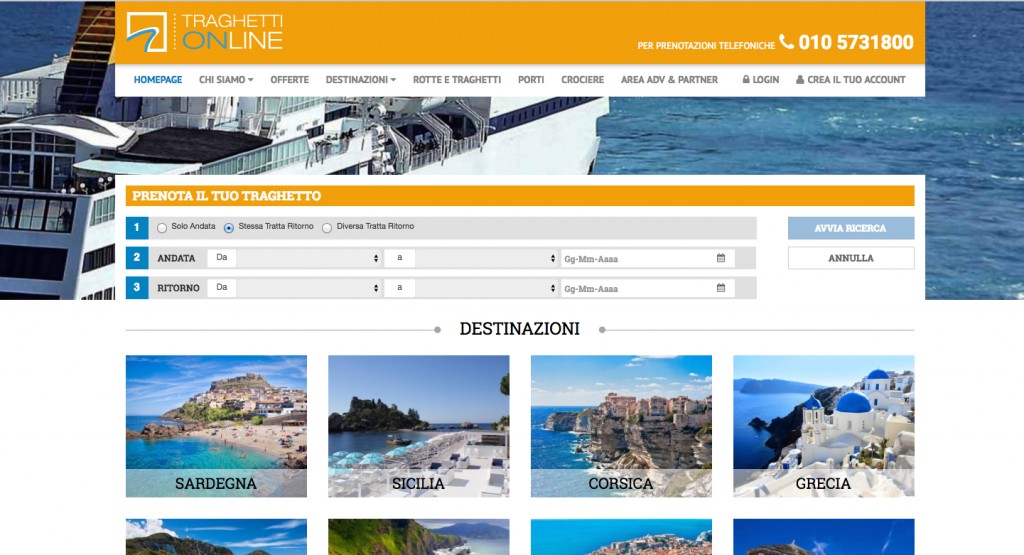Choose Diversa Tratta Ritorno radio button
1024x555 pixels.
pos(327,228)
